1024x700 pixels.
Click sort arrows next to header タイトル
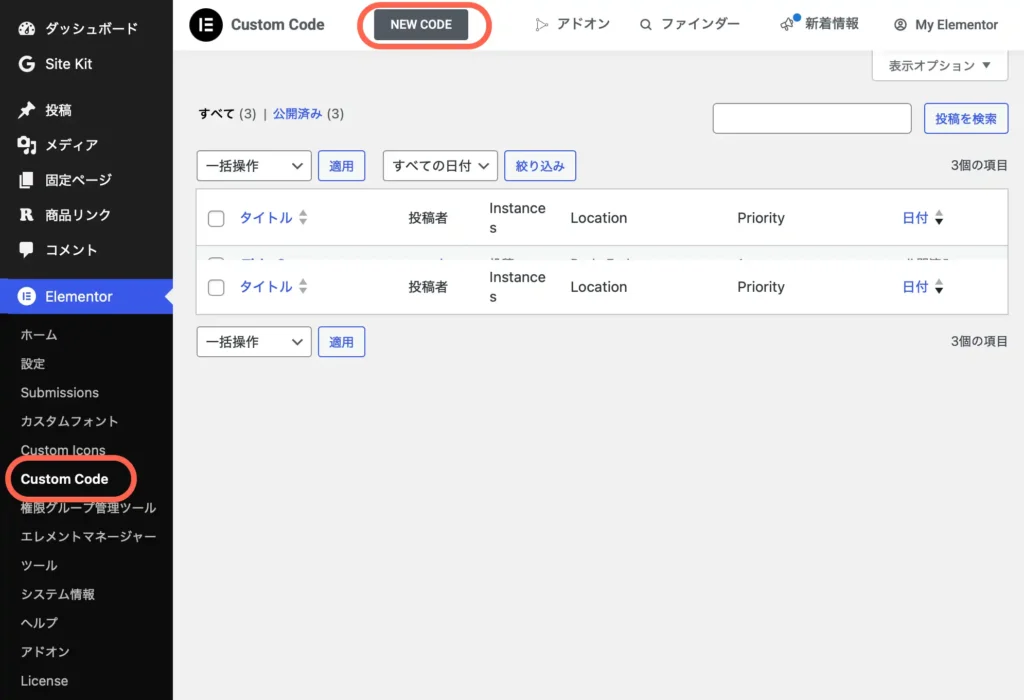(x=303, y=217)
